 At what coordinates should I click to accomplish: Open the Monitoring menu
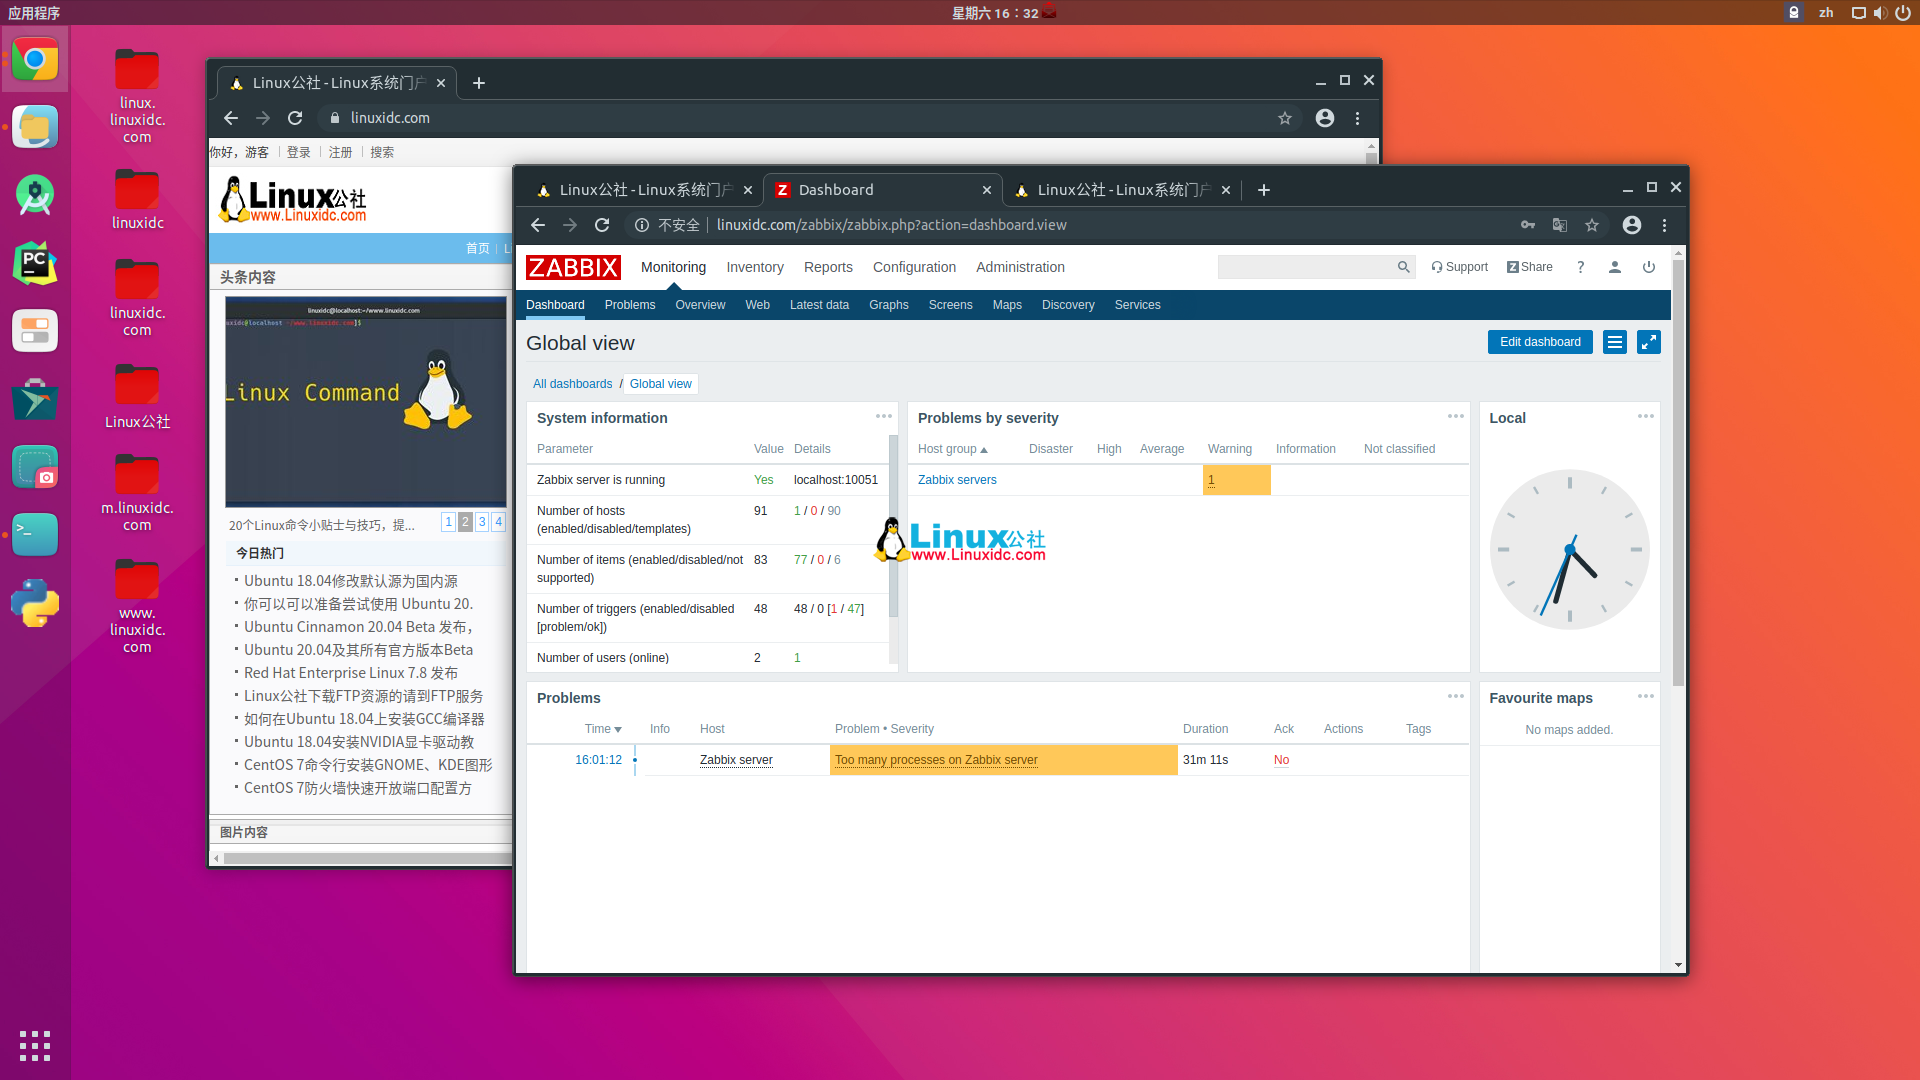(673, 267)
